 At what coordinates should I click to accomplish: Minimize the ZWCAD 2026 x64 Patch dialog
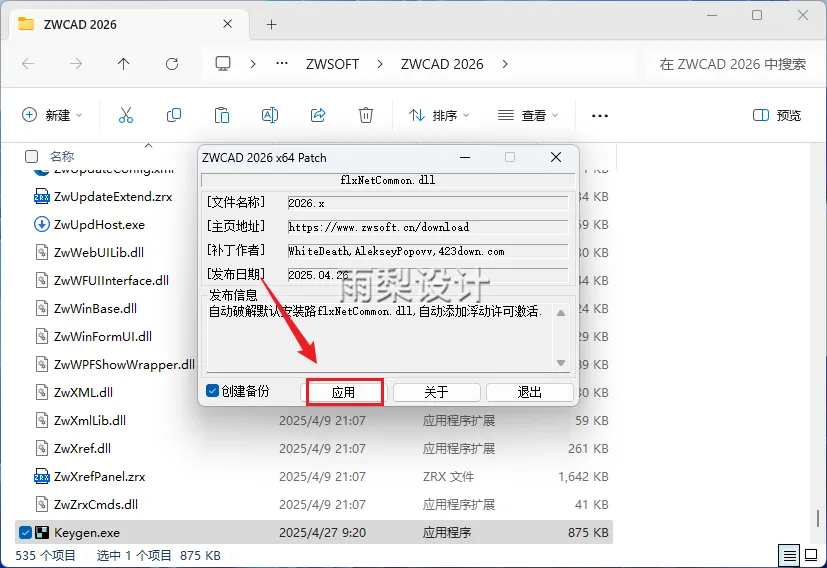[465, 157]
